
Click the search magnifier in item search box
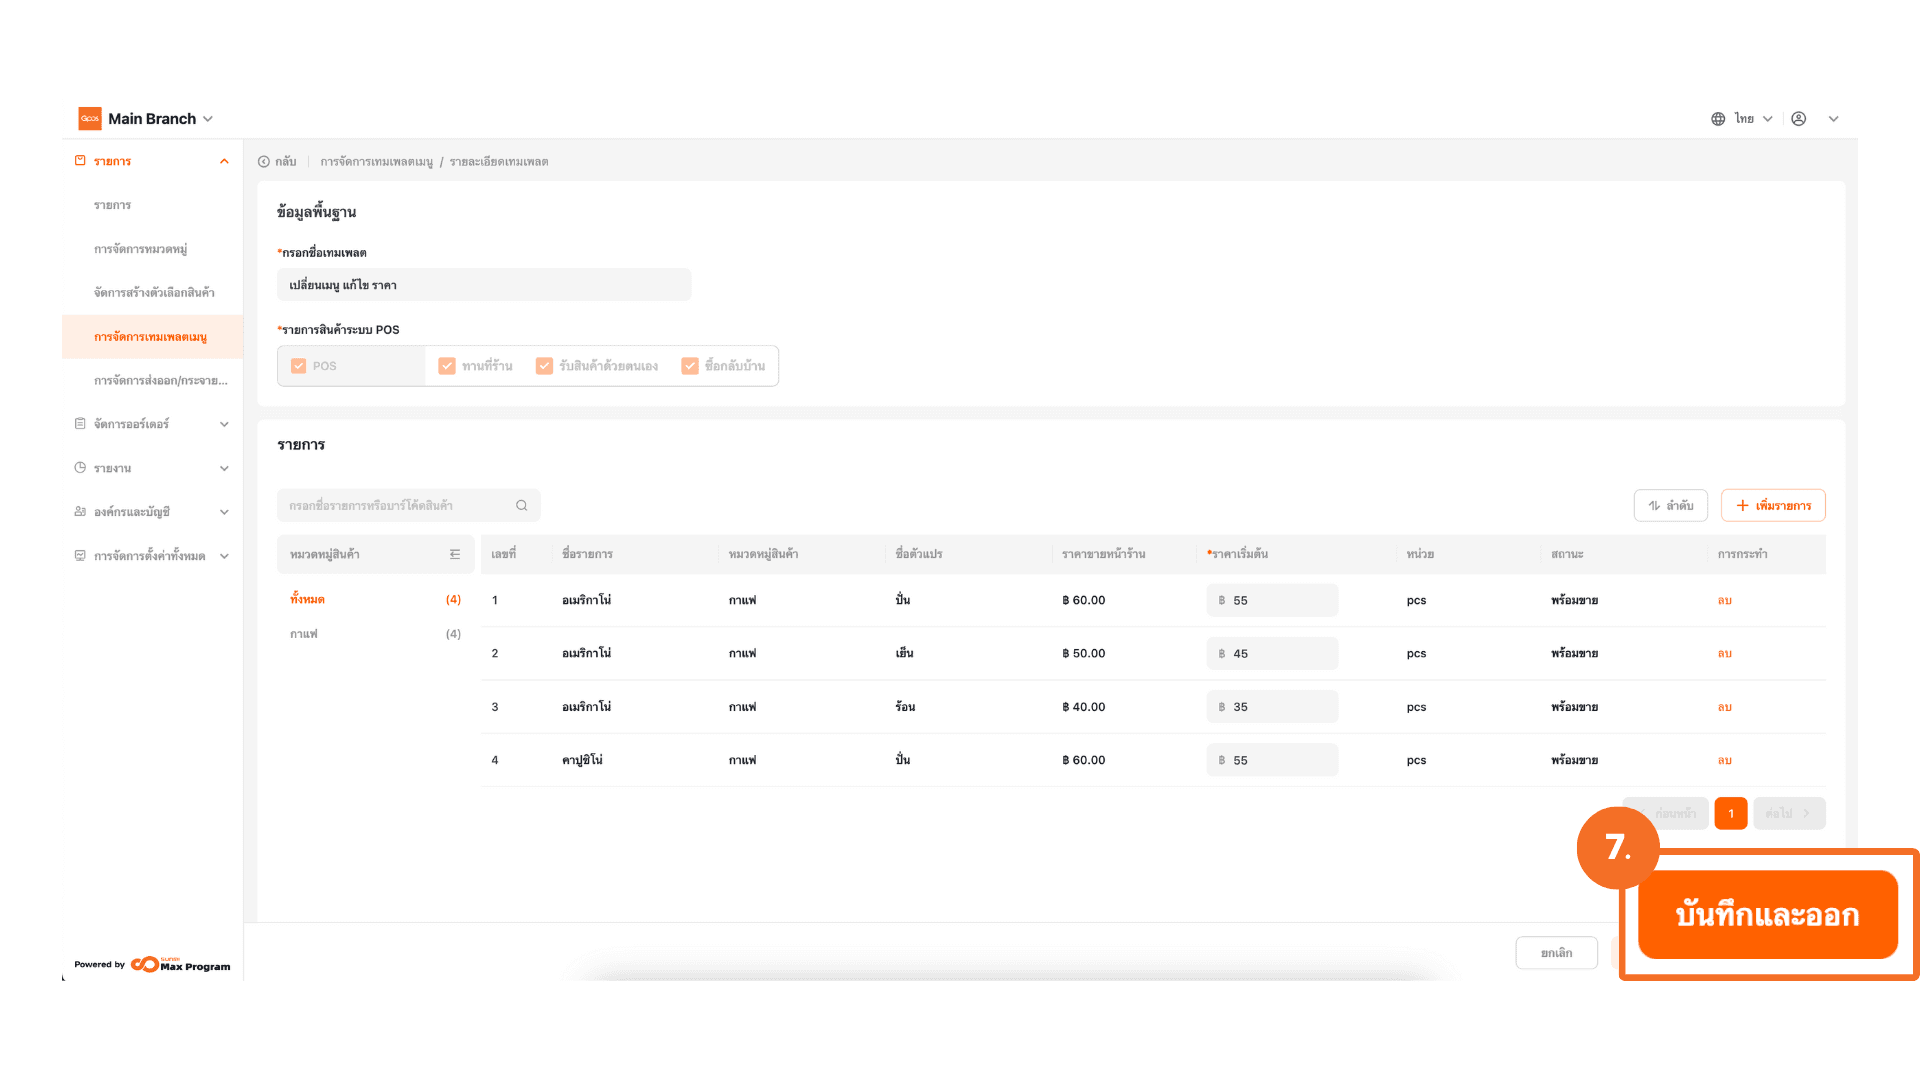(521, 506)
